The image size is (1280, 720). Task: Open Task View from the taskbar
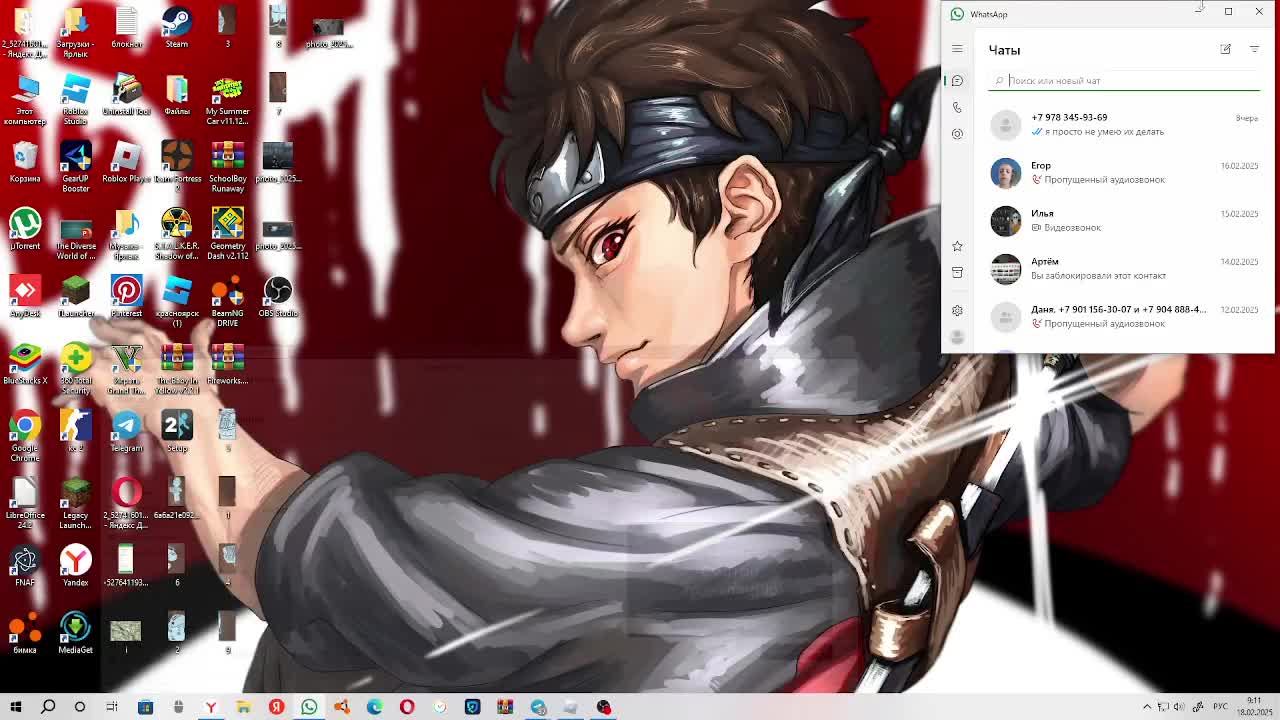point(112,707)
